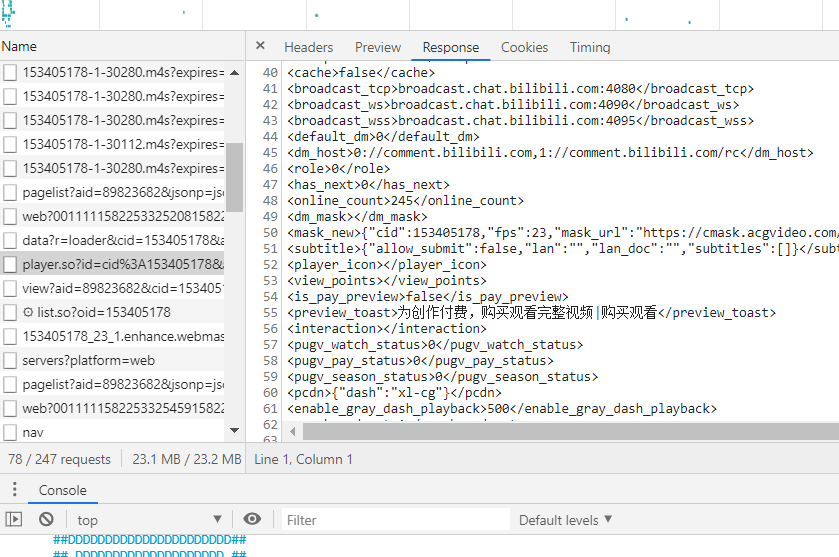The image size is (839, 557).
Task: Toggle the checkbox beside player.so request
Action: [x=10, y=264]
